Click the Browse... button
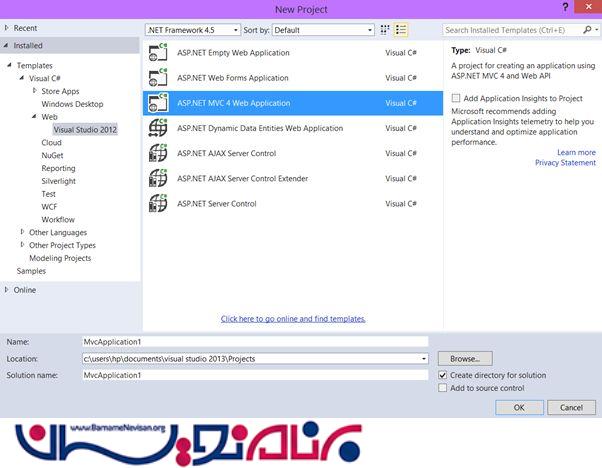 point(465,359)
